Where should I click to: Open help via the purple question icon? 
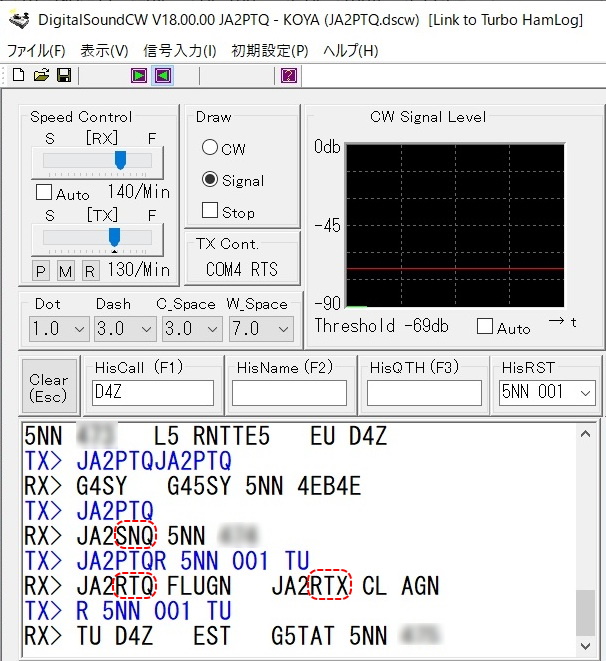(x=289, y=76)
